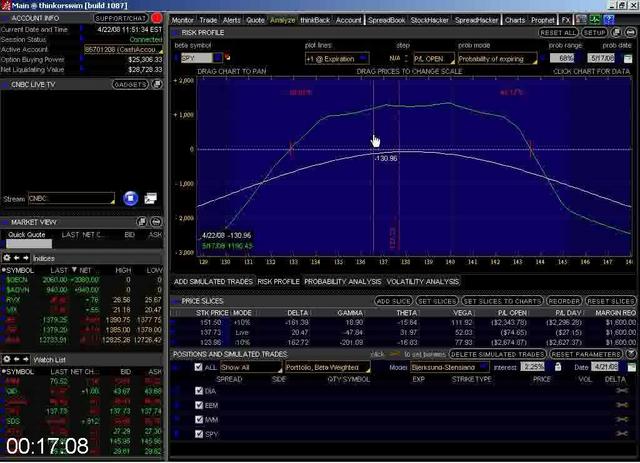Open the CNBC stream selector dropdown
640x463 pixels.
71,198
